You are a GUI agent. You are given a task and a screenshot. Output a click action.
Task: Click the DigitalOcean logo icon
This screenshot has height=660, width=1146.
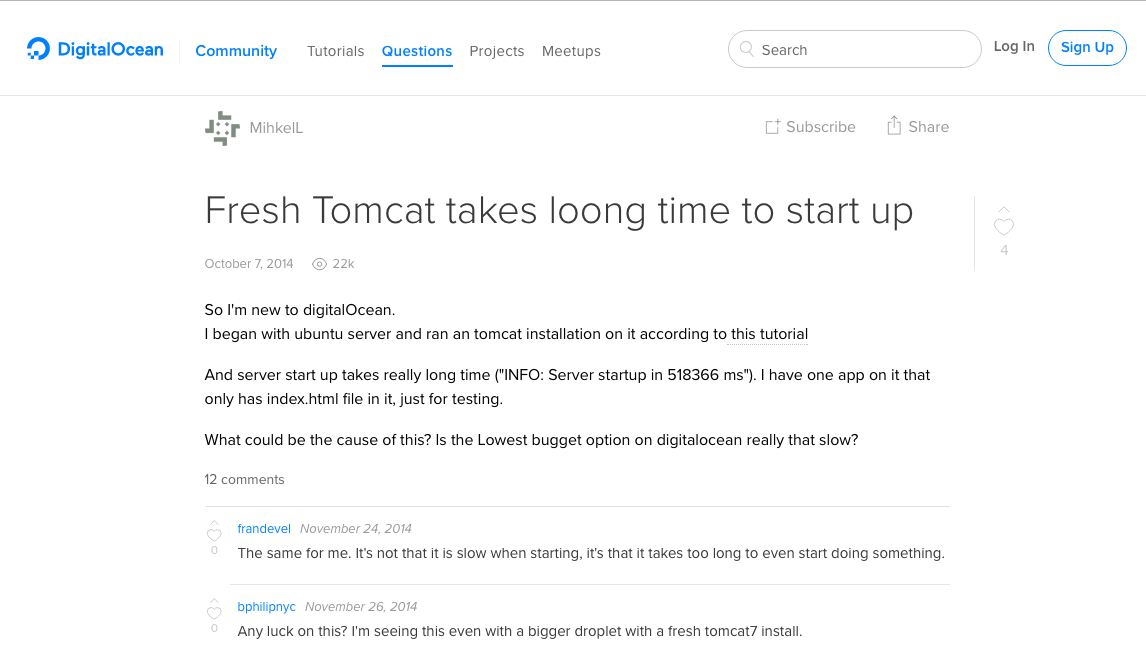click(x=38, y=49)
